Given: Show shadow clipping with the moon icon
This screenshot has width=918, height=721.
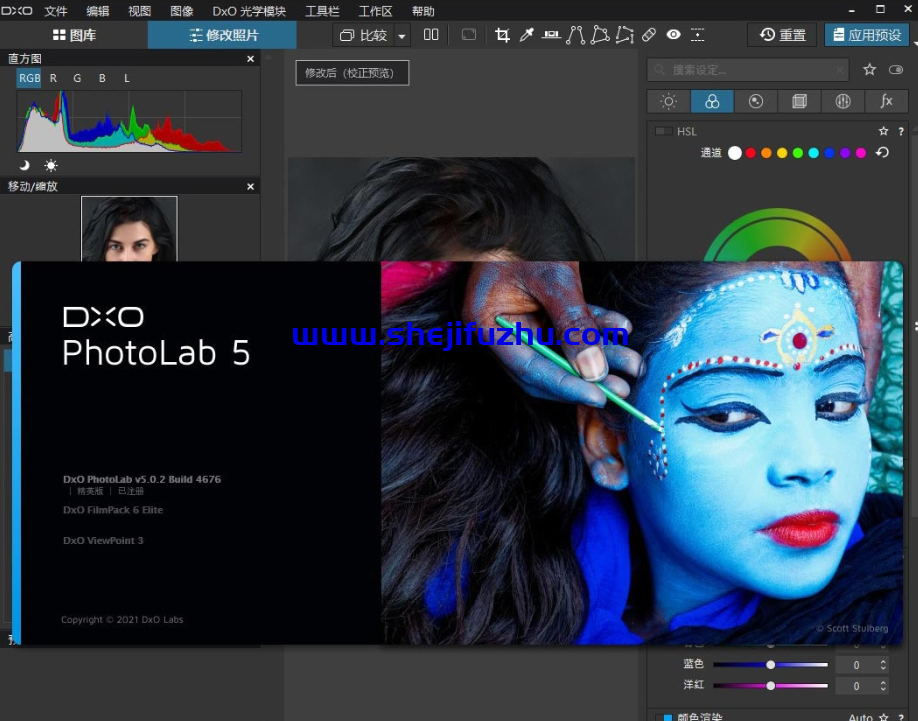Looking at the screenshot, I should 24,166.
